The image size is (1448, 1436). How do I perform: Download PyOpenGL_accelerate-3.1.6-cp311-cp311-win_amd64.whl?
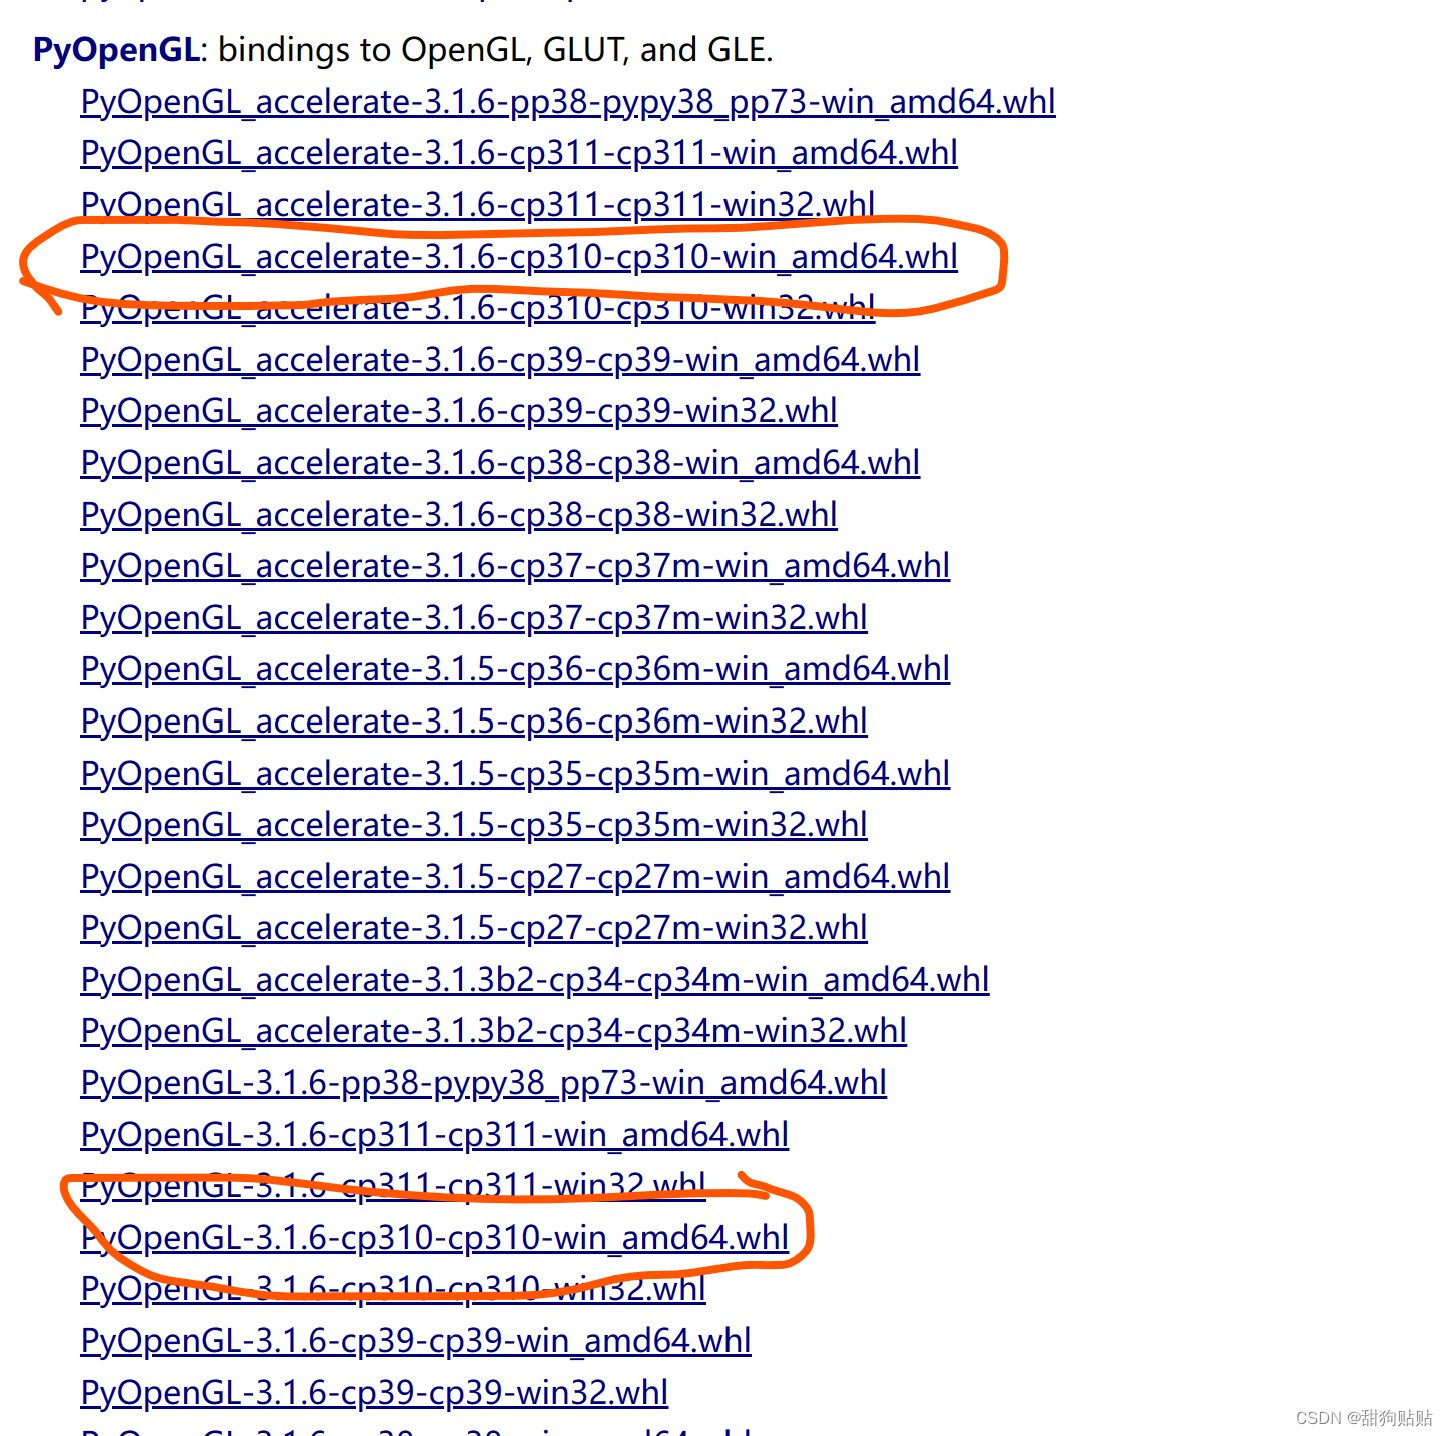(519, 153)
